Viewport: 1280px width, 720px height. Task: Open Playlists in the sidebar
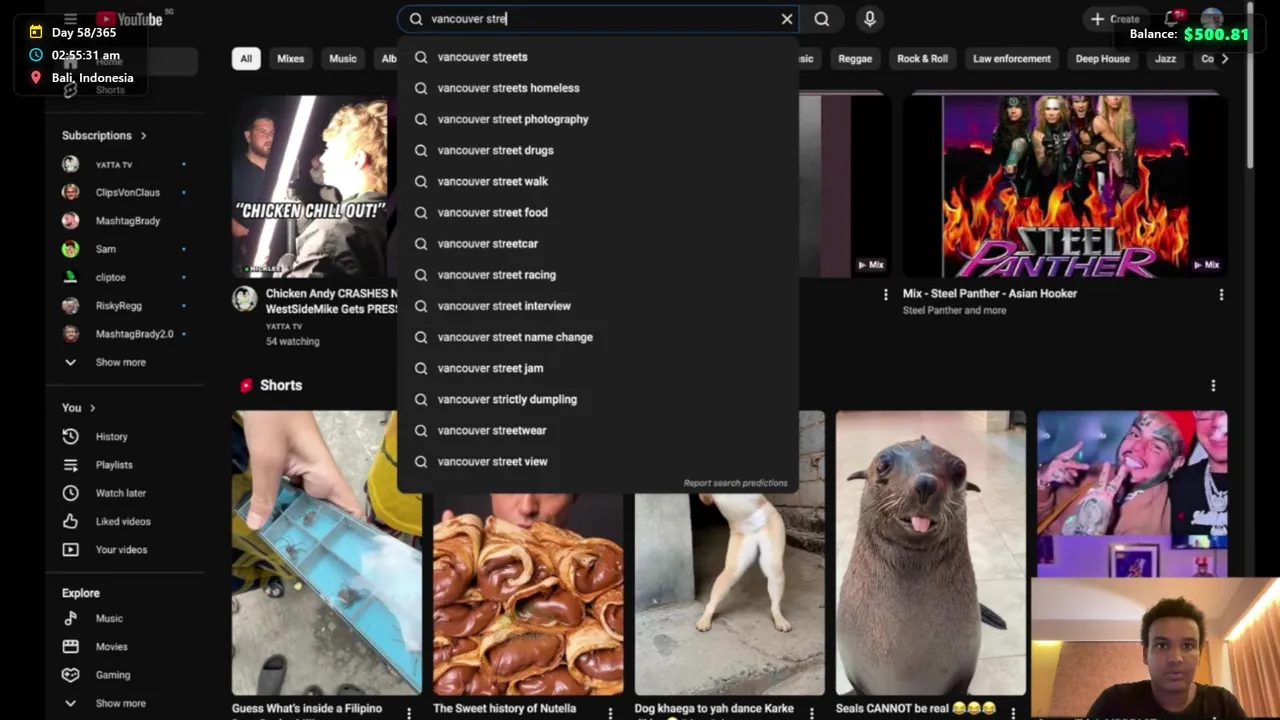point(125,465)
